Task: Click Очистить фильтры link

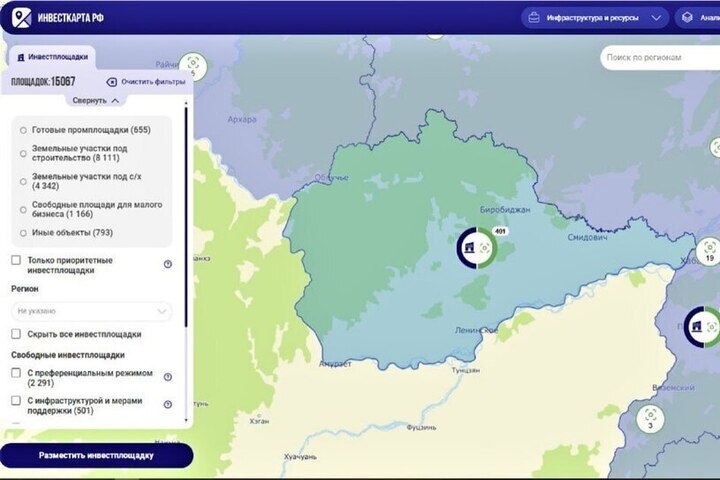Action: click(x=146, y=81)
